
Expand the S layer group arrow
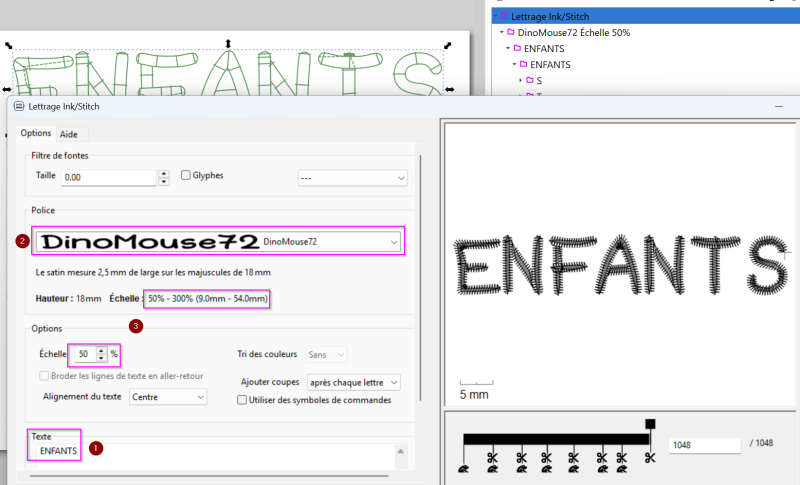(520, 80)
